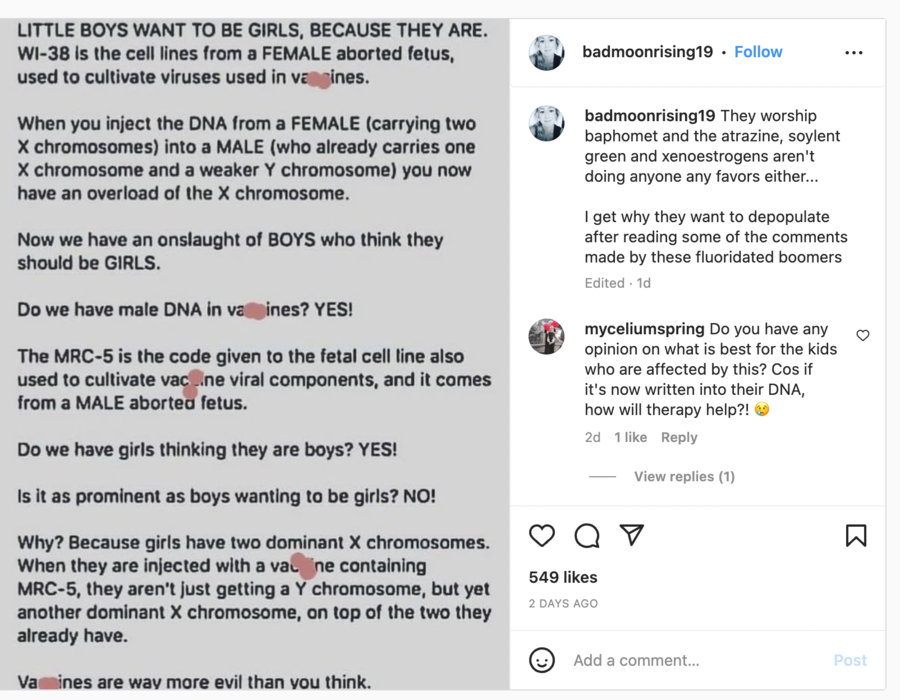The height and width of the screenshot is (700, 900).
Task: Open the 2 DAYS AGO timestamp
Action: [x=563, y=604]
